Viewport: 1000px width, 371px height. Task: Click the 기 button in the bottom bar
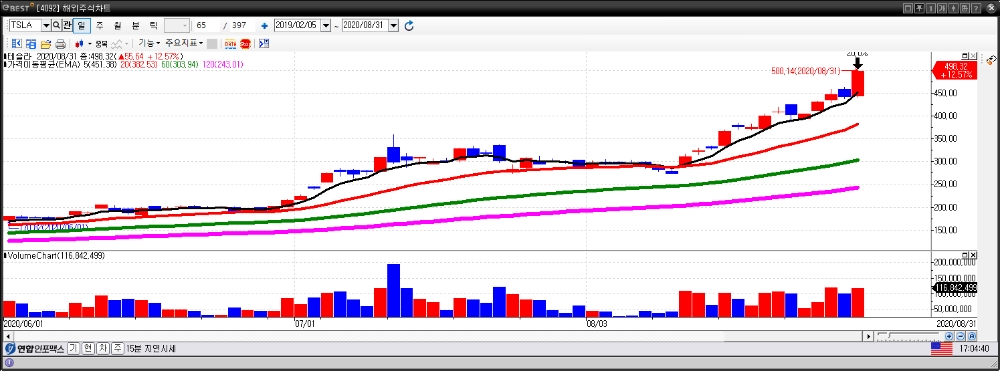click(73, 349)
